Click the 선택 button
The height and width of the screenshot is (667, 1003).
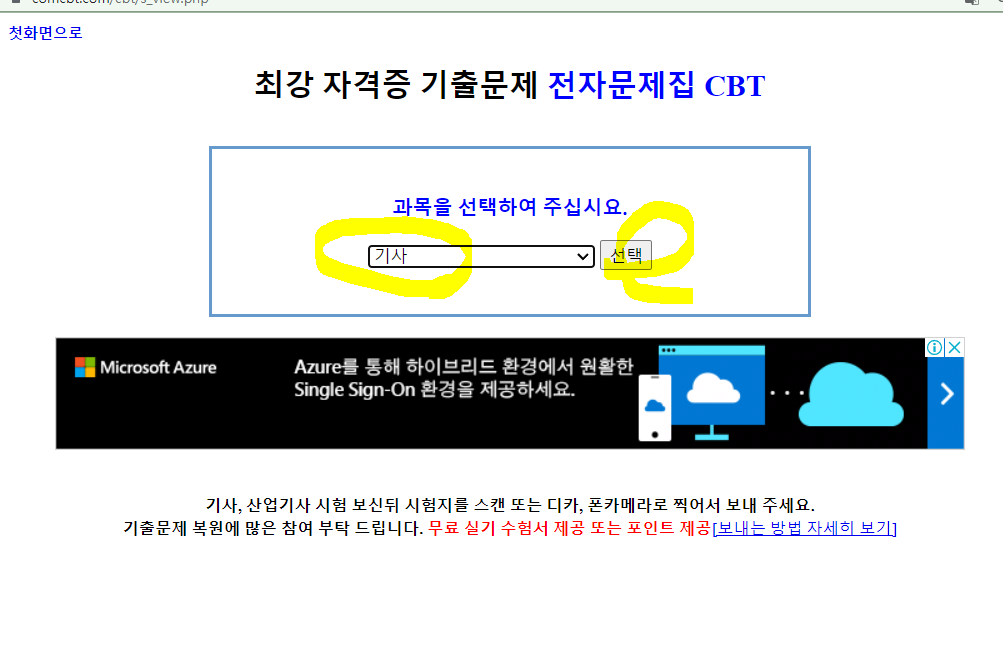626,255
